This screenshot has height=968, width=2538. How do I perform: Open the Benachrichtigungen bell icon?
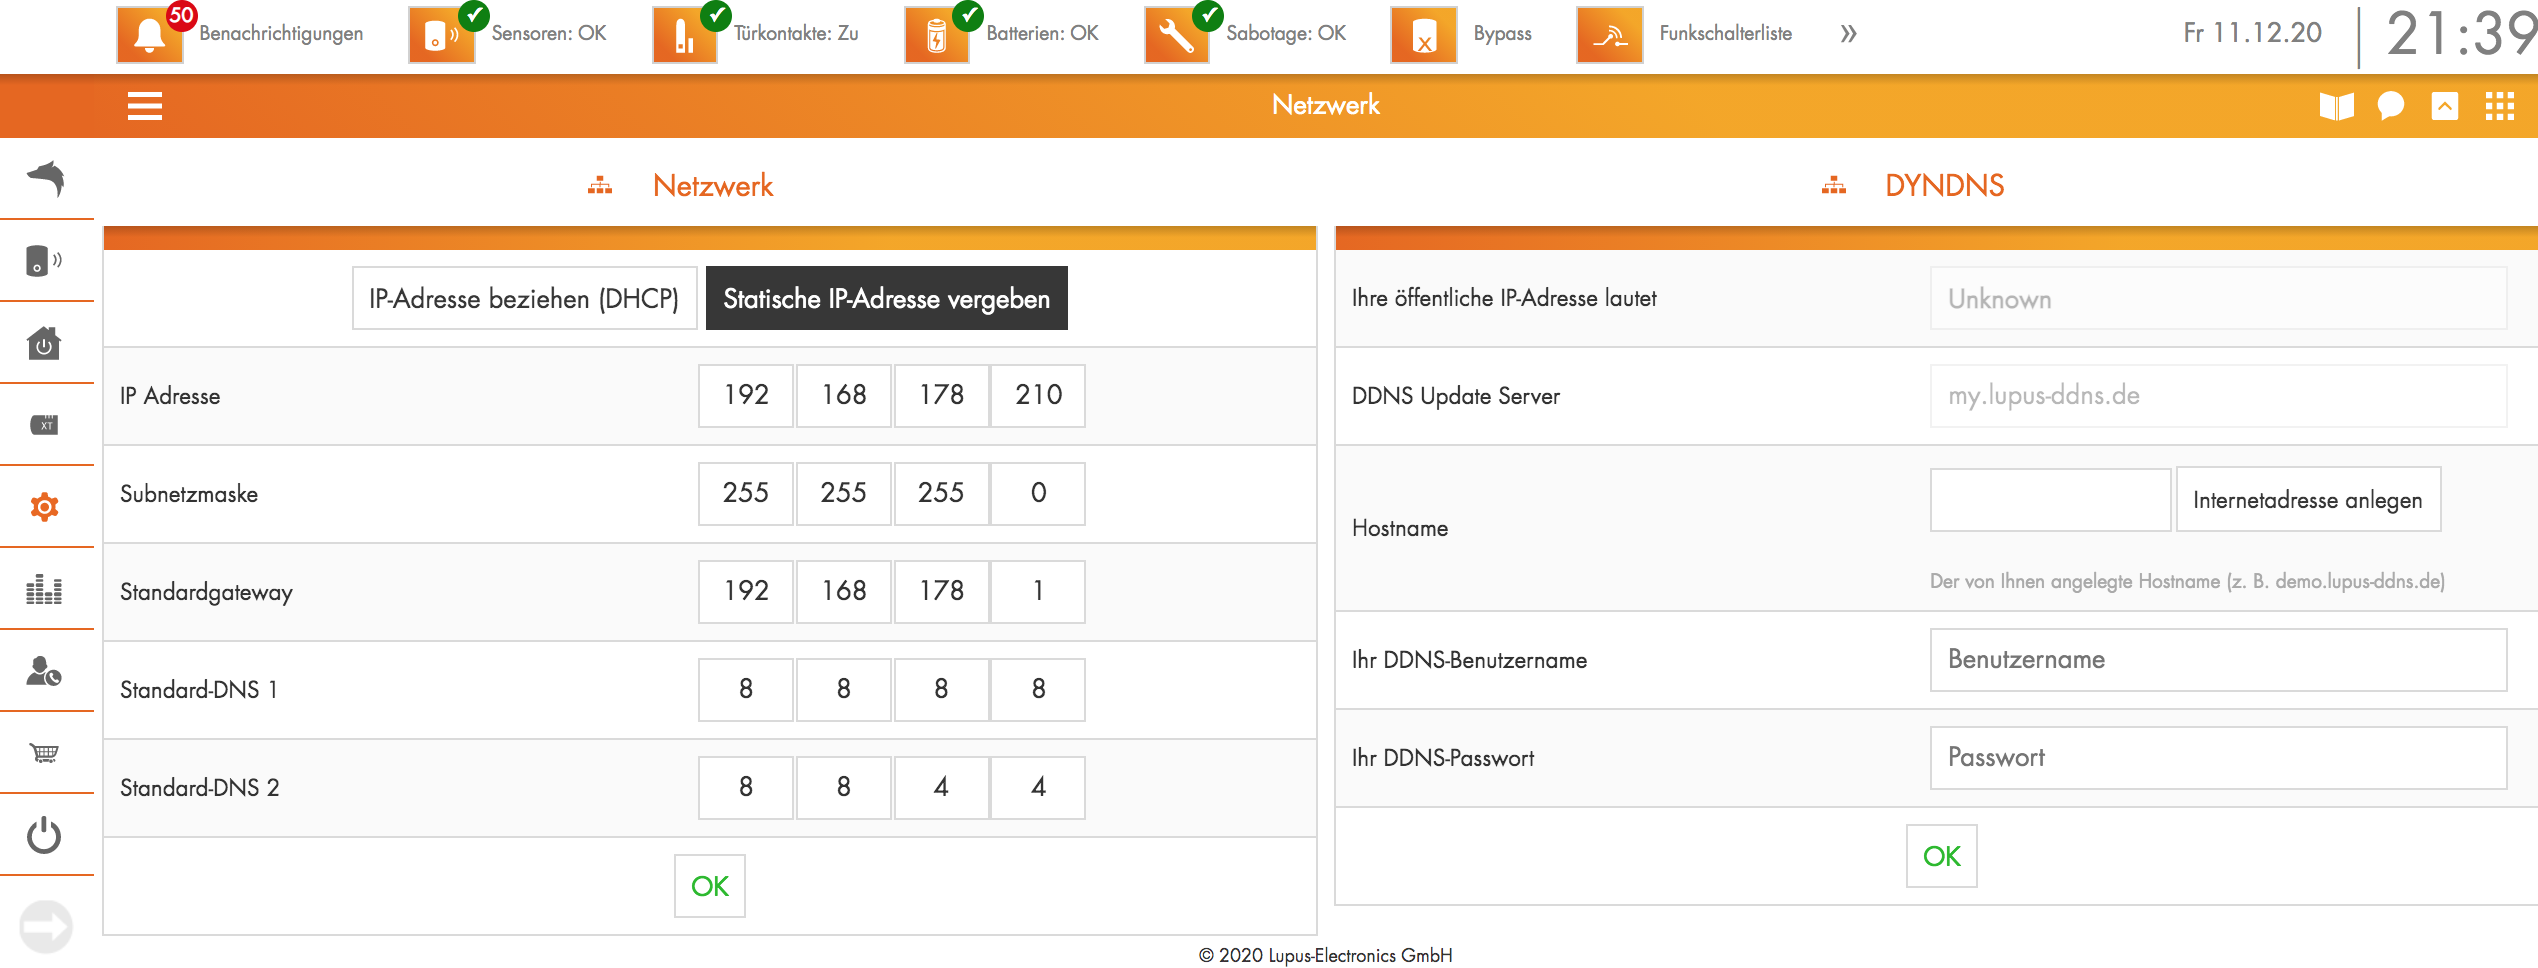(x=149, y=35)
